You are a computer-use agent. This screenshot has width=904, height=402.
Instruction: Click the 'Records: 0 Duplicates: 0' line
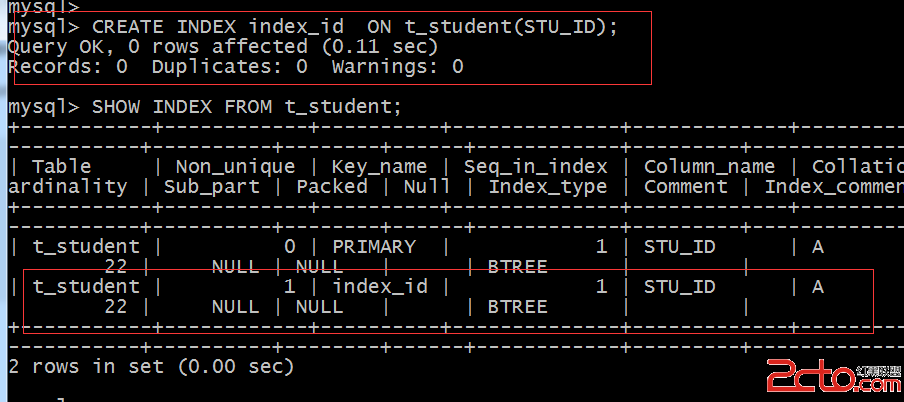(236, 67)
